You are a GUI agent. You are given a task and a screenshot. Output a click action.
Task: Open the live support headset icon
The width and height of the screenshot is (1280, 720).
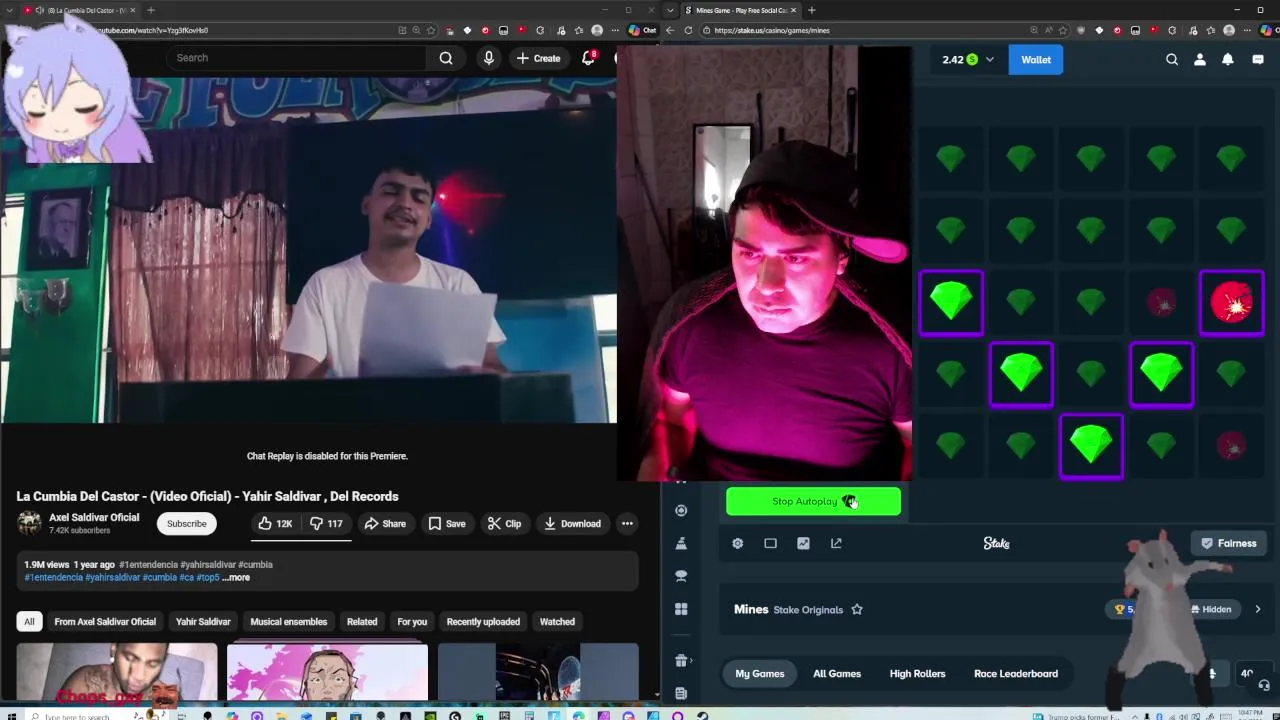(1264, 686)
